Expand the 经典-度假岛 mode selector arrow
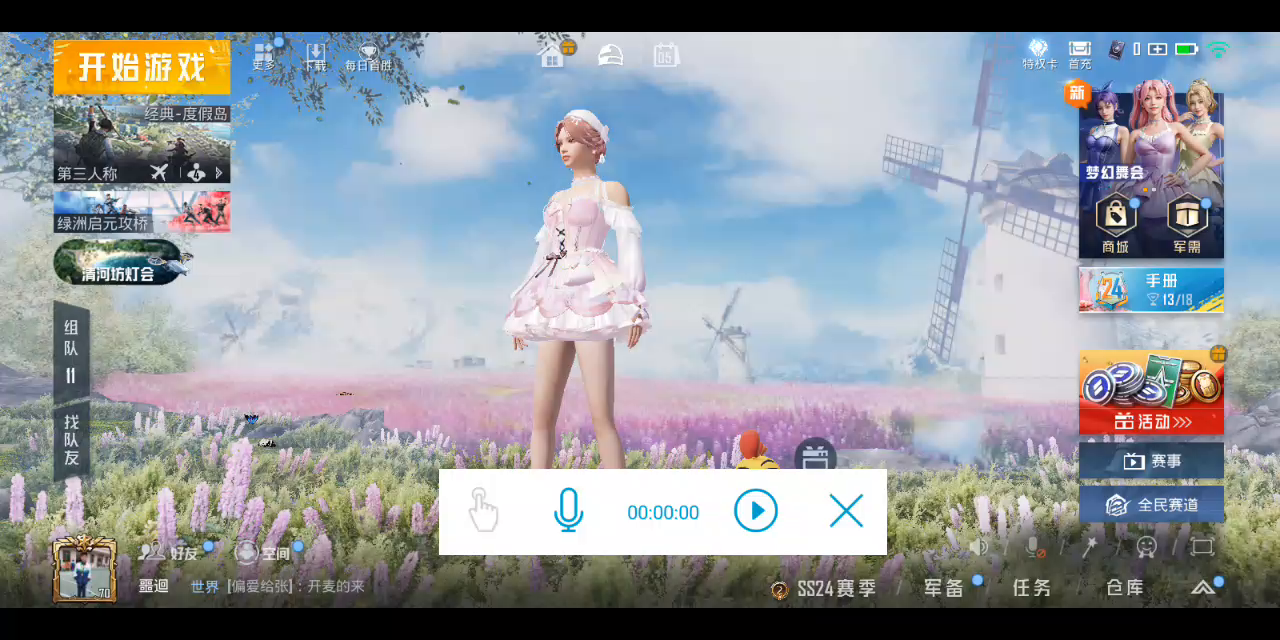 [219, 173]
